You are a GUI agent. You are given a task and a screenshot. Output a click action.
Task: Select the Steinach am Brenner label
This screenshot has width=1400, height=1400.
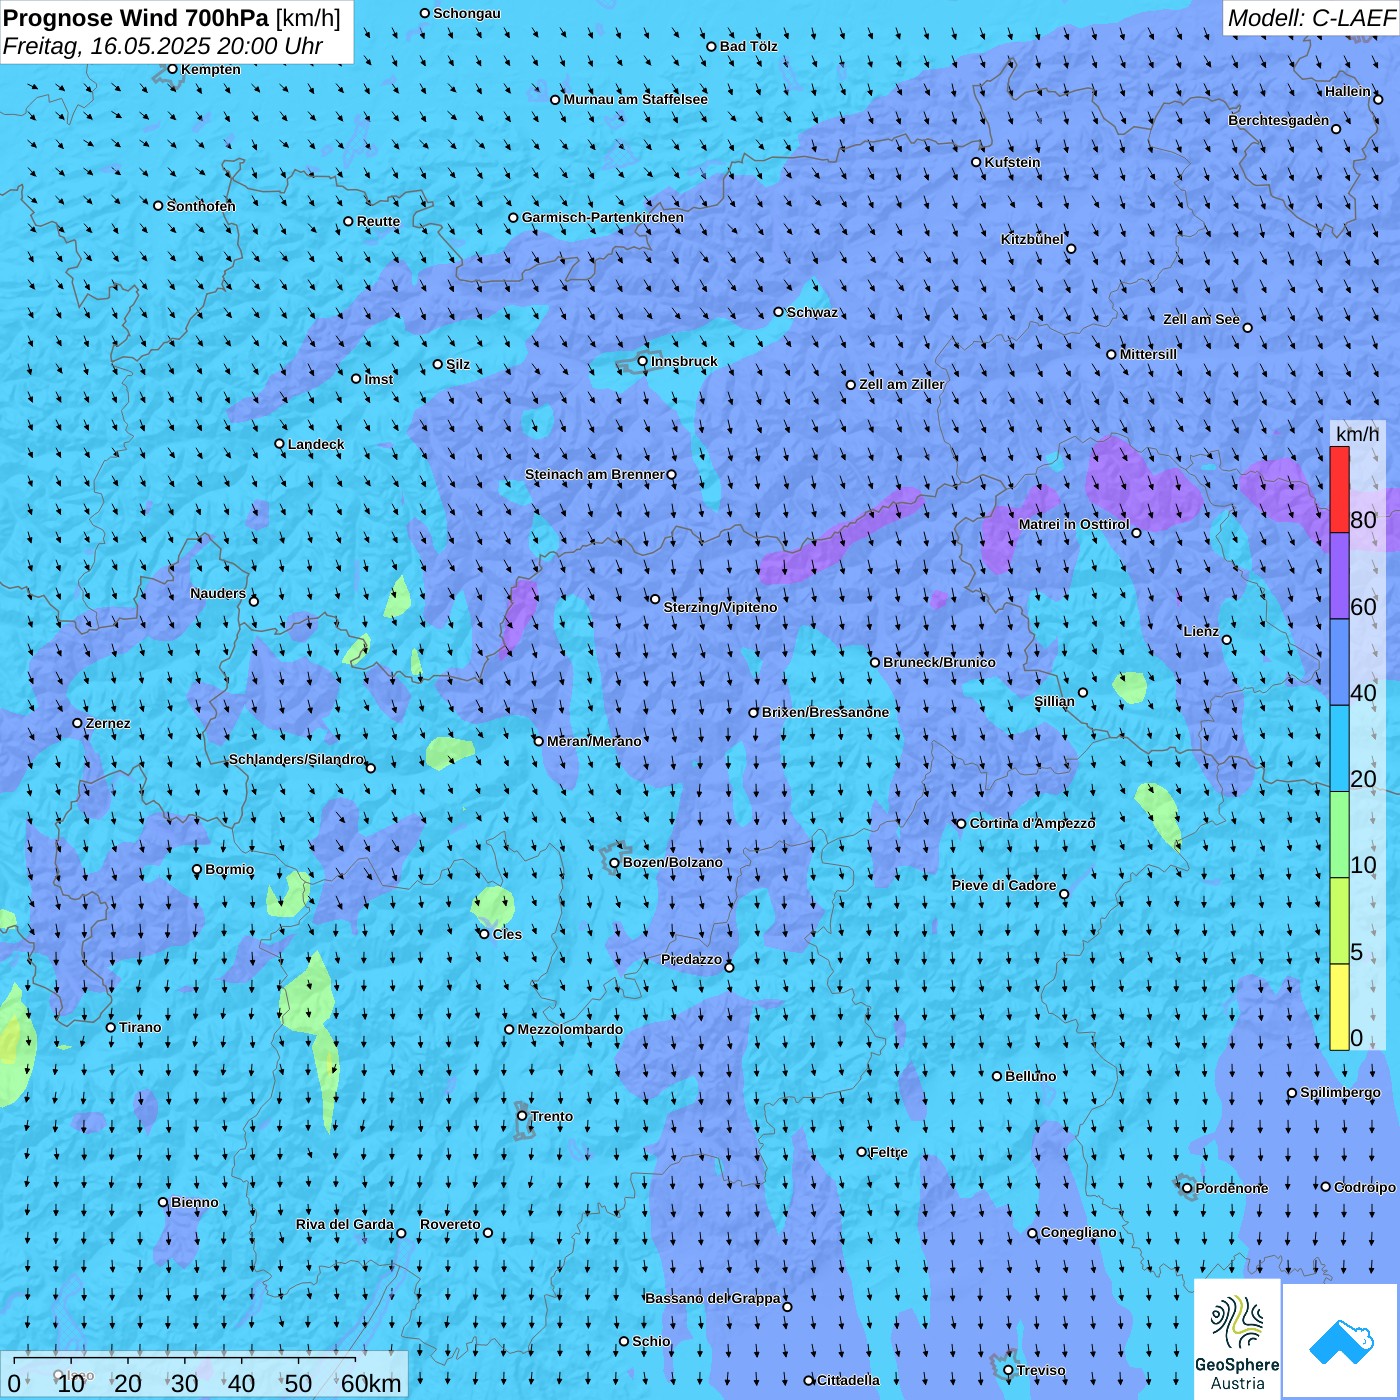tap(595, 474)
